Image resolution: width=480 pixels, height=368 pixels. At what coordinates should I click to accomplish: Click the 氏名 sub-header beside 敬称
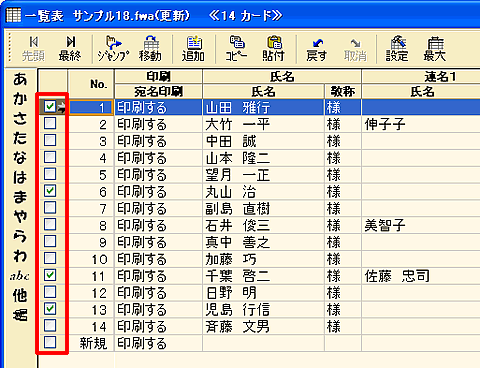tap(263, 91)
